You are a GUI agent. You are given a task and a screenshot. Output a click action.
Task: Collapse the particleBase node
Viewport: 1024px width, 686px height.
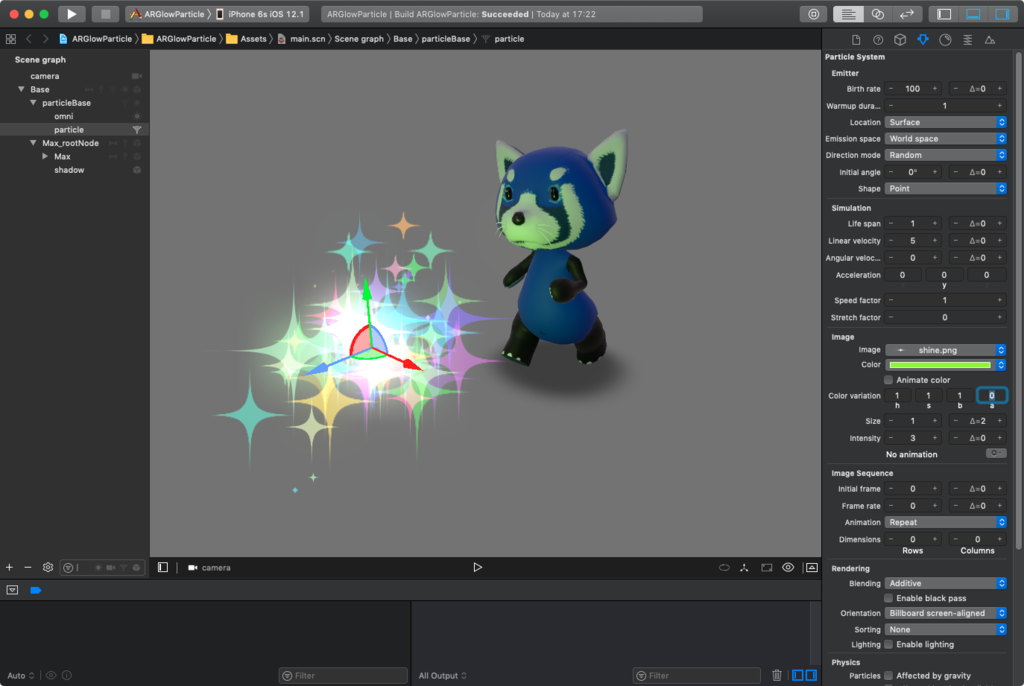33,103
